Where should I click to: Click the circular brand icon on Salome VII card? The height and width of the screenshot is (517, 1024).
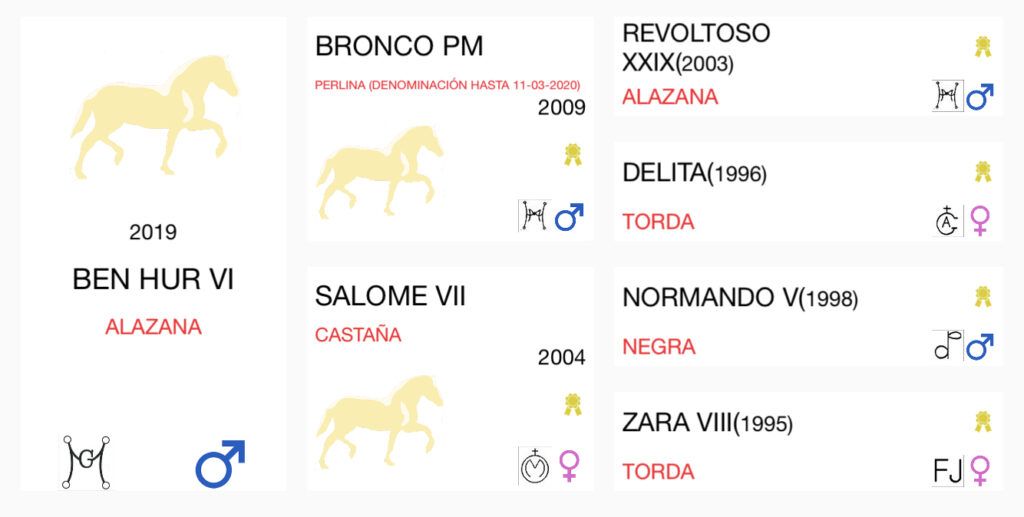[x=535, y=466]
